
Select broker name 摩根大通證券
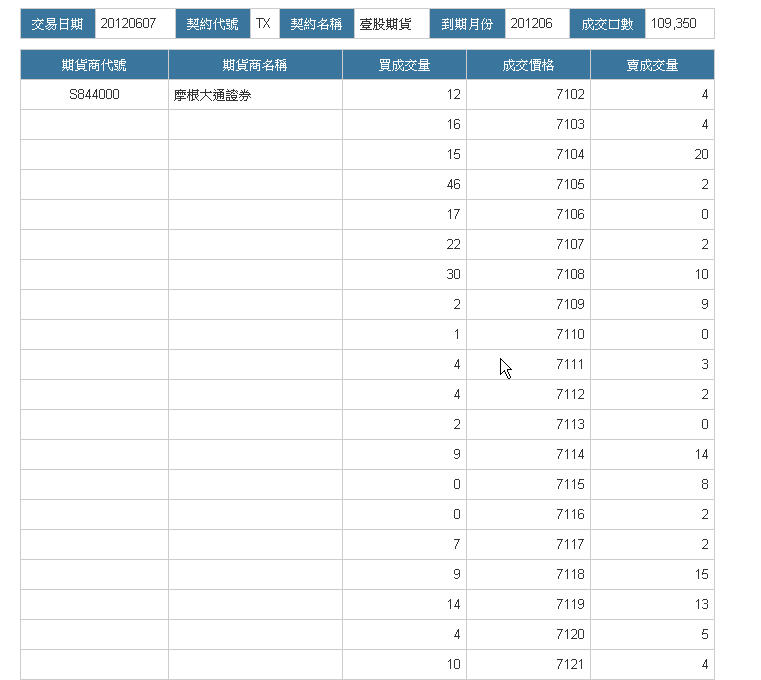[x=212, y=95]
